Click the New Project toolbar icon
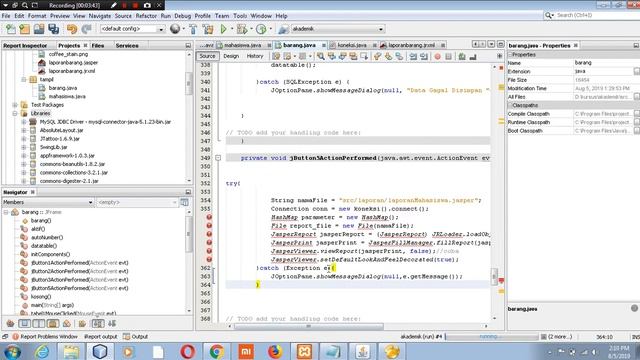The width and height of the screenshot is (640, 360). coord(24,29)
